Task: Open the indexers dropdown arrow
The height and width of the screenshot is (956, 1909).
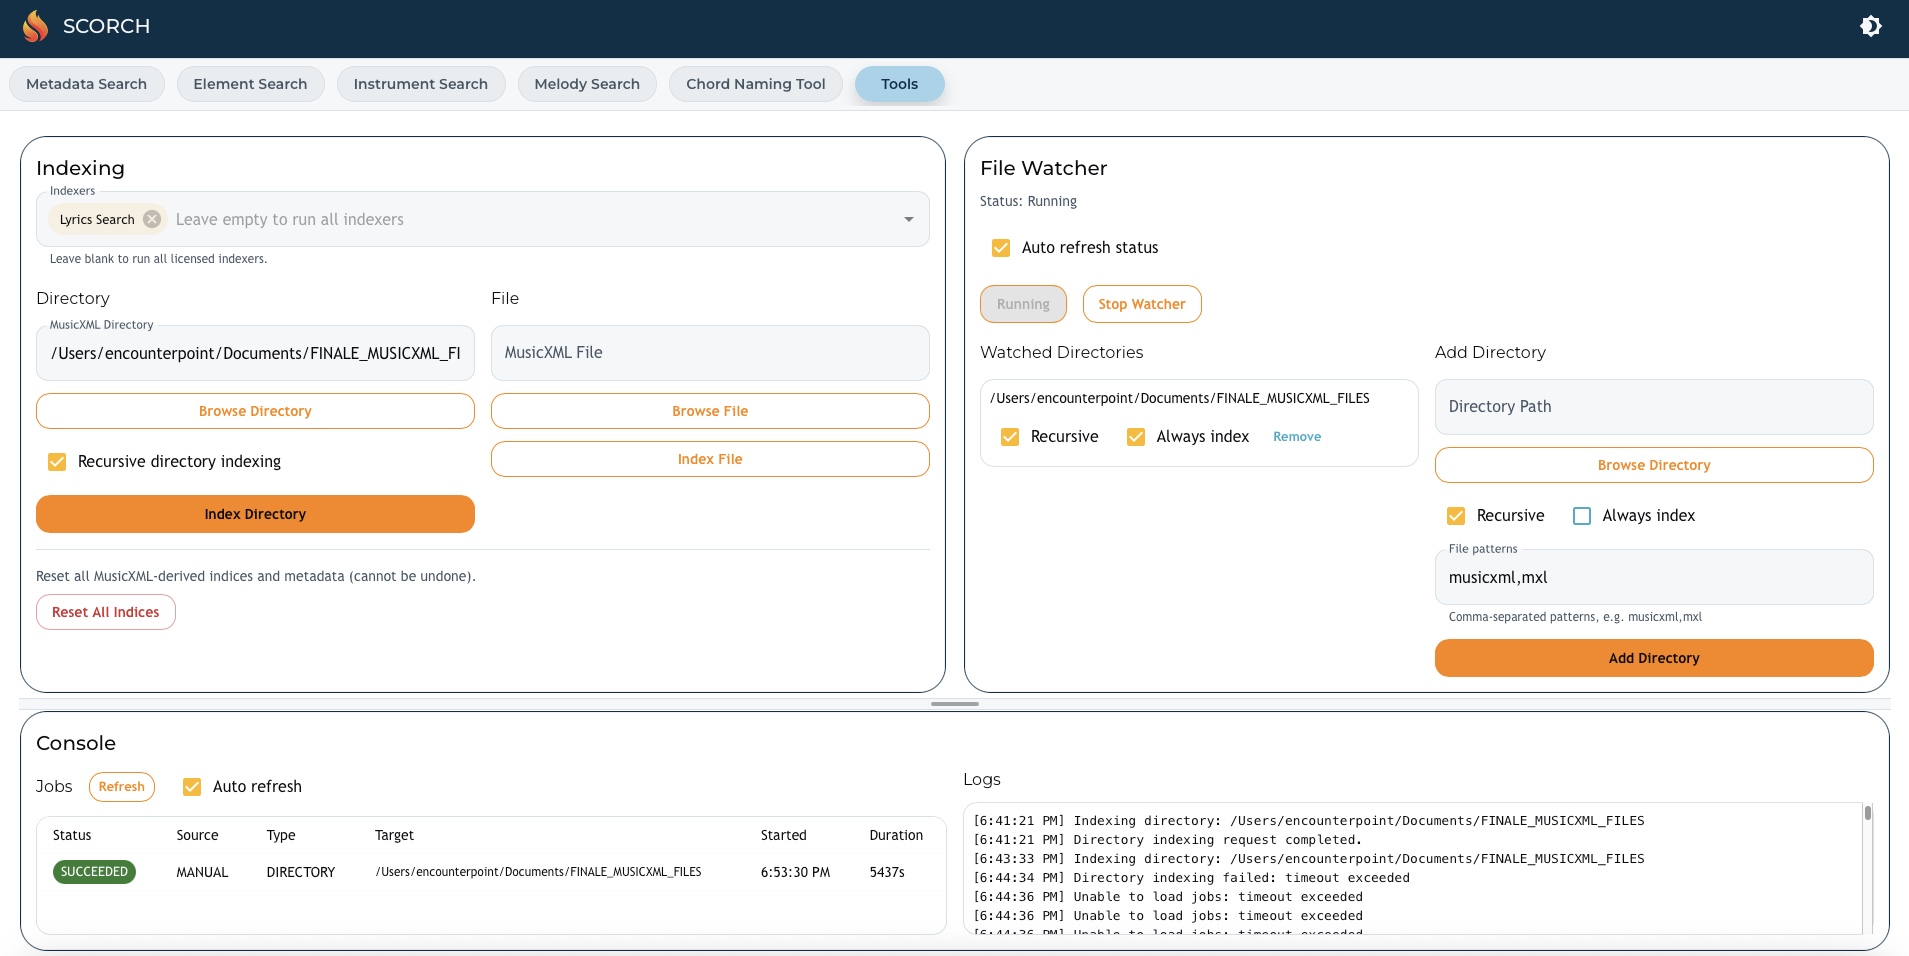Action: [907, 219]
